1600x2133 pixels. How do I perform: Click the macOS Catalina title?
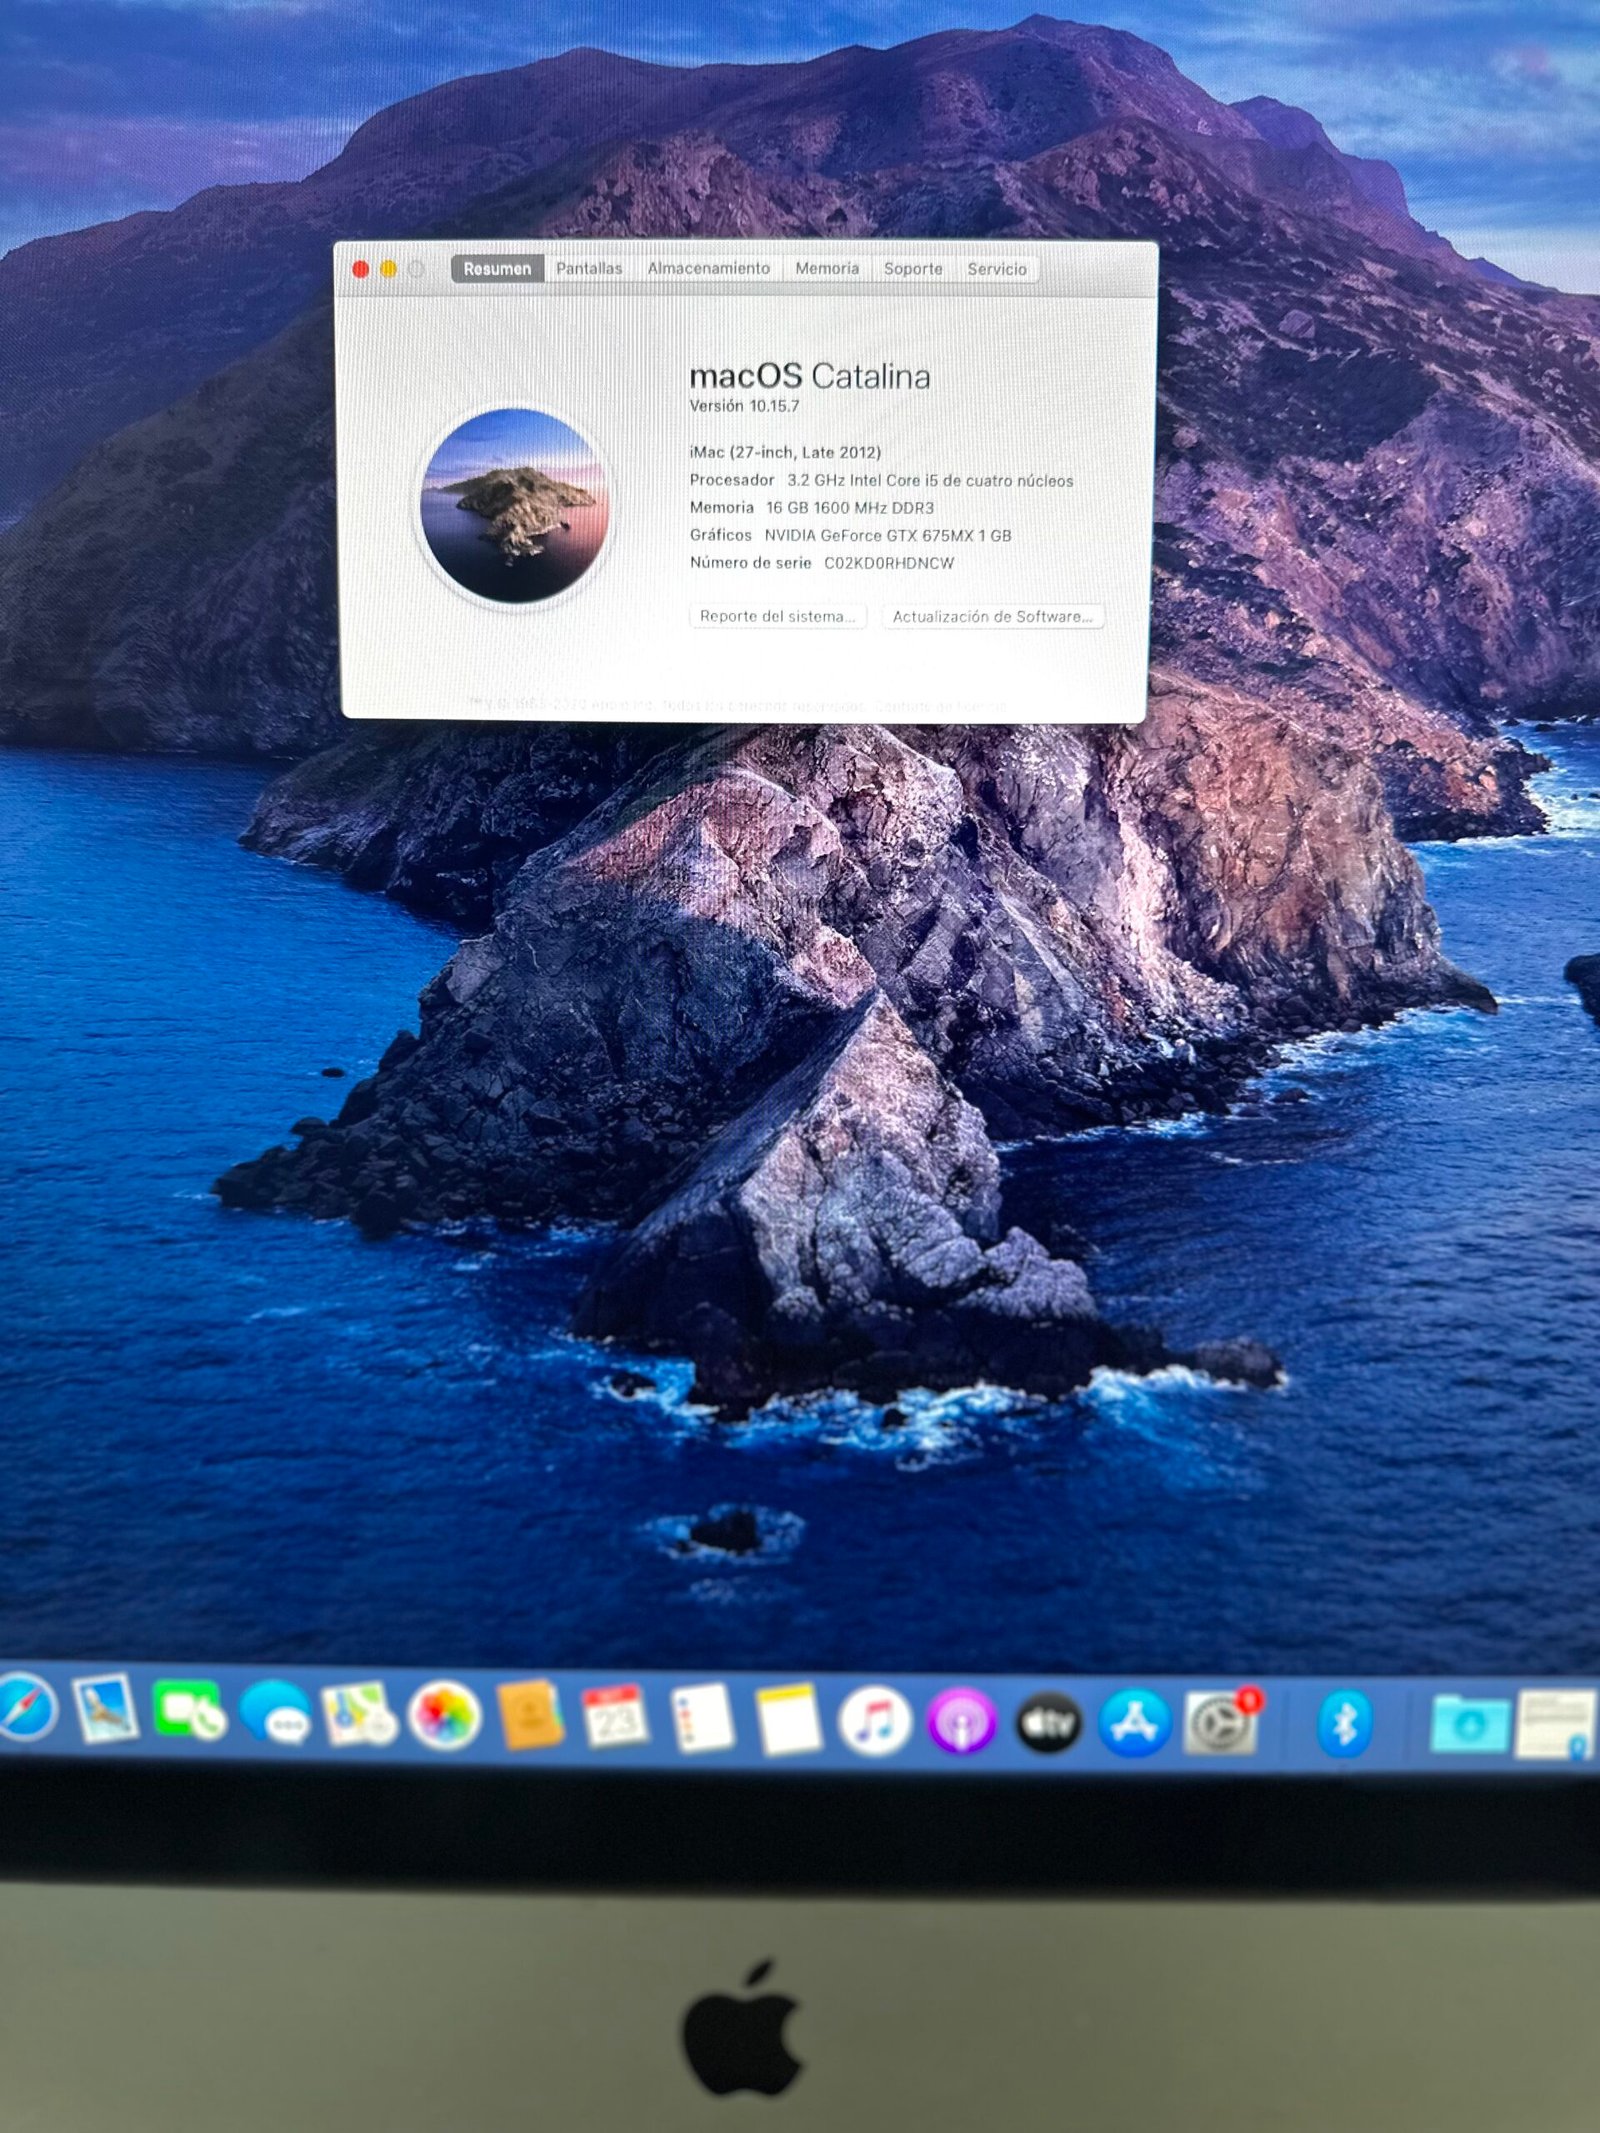810,376
